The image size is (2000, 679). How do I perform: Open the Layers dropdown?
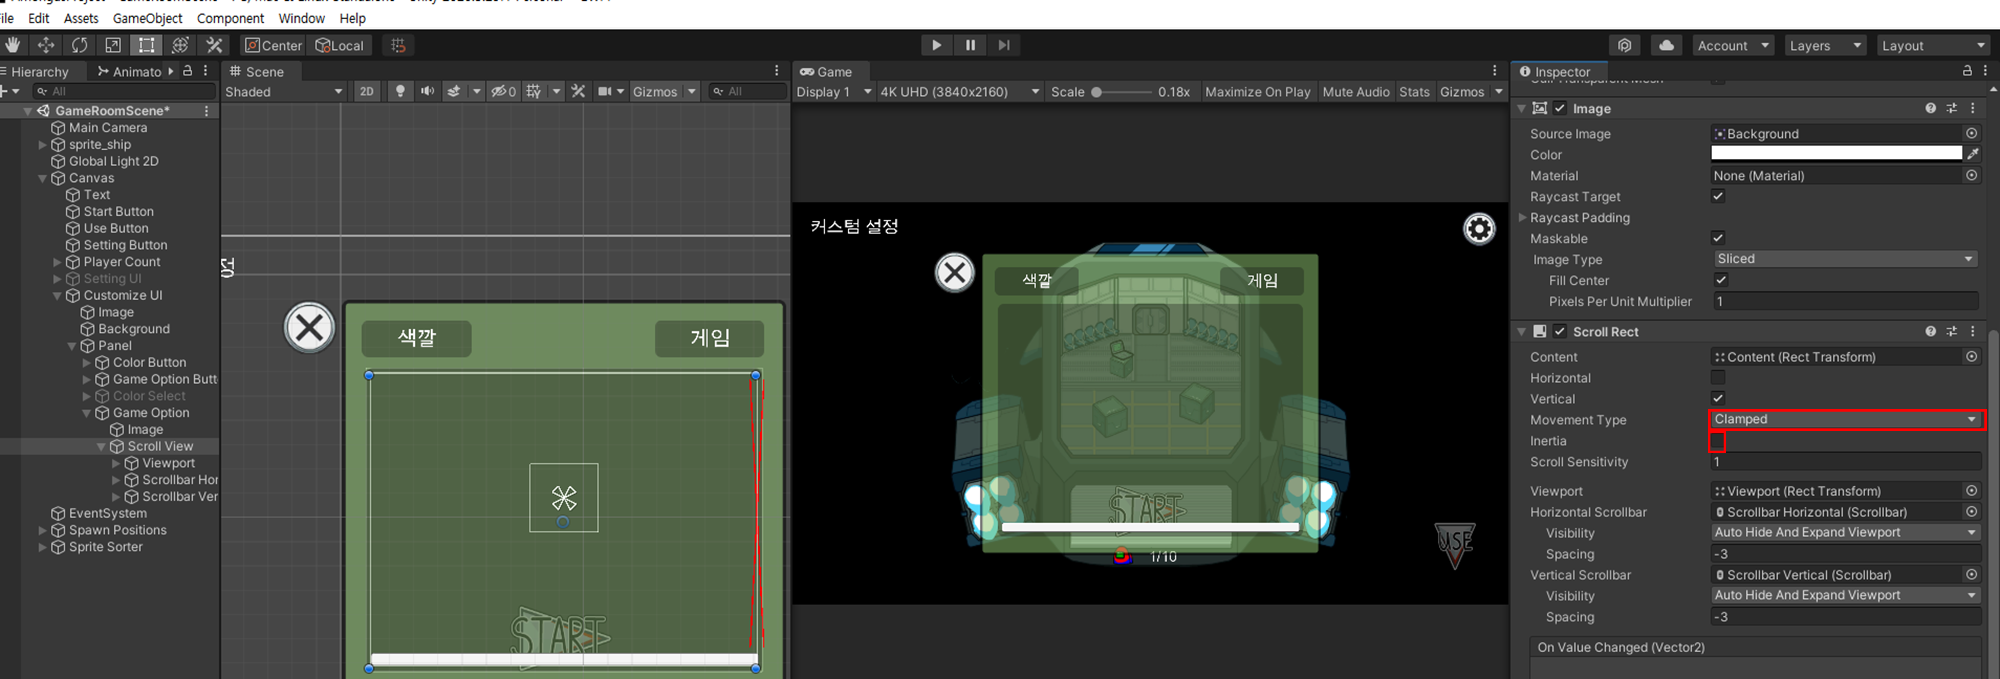[x=1825, y=45]
